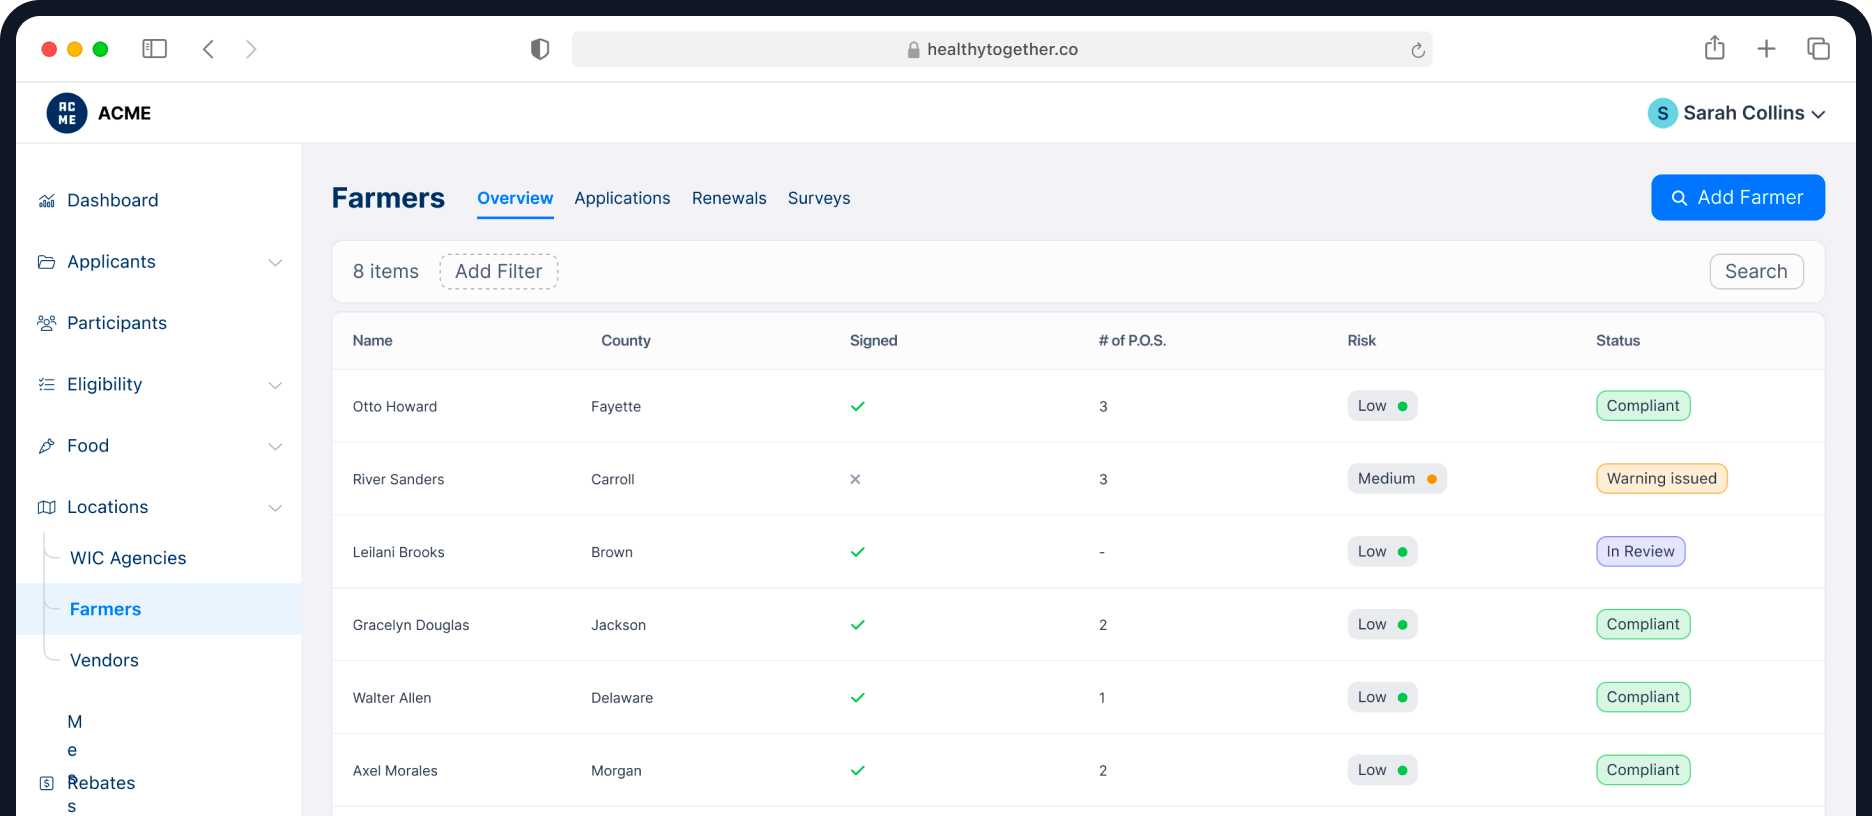Open a new tab with plus icon
The width and height of the screenshot is (1872, 816).
(x=1766, y=49)
